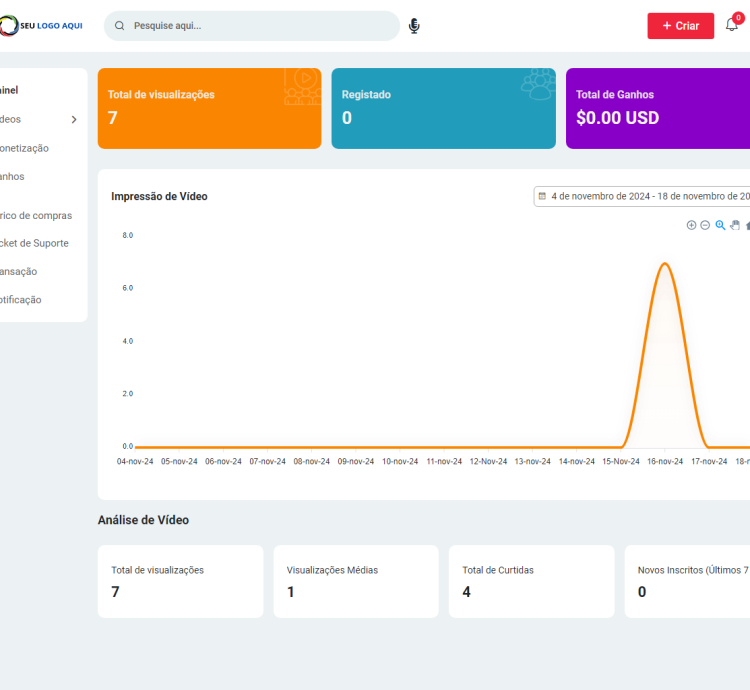Activate the hand panning tool on chart
Image resolution: width=750 pixels, height=690 pixels.
[x=734, y=225]
